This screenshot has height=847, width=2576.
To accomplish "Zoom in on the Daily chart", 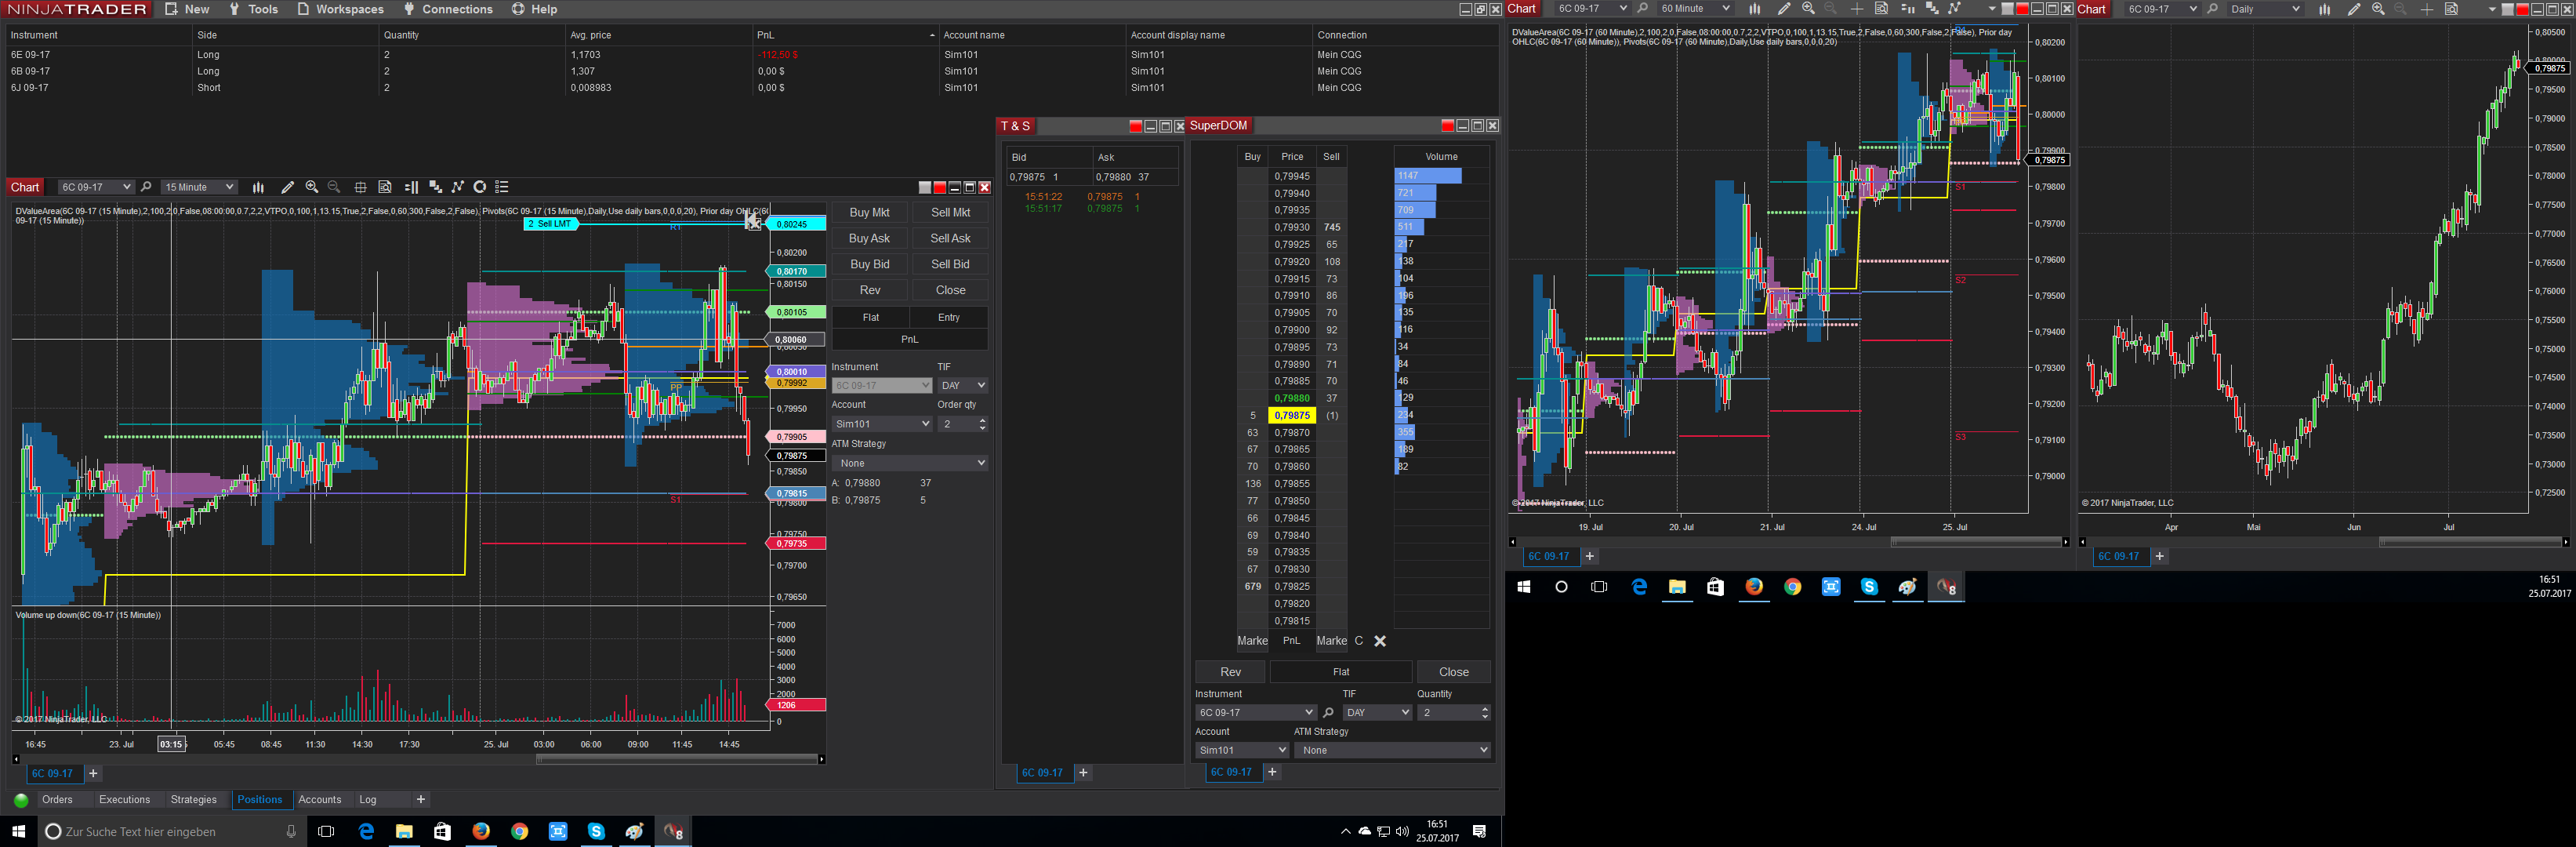I will 2378,9.
